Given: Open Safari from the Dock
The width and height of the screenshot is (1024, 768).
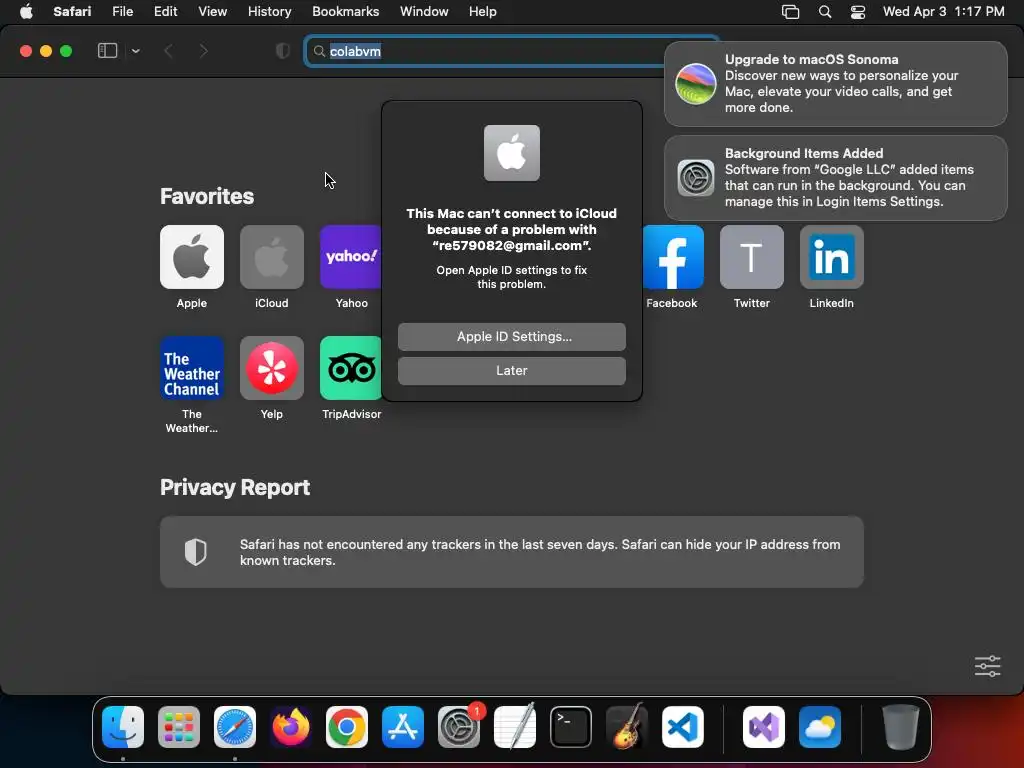Looking at the screenshot, I should click(x=234, y=727).
